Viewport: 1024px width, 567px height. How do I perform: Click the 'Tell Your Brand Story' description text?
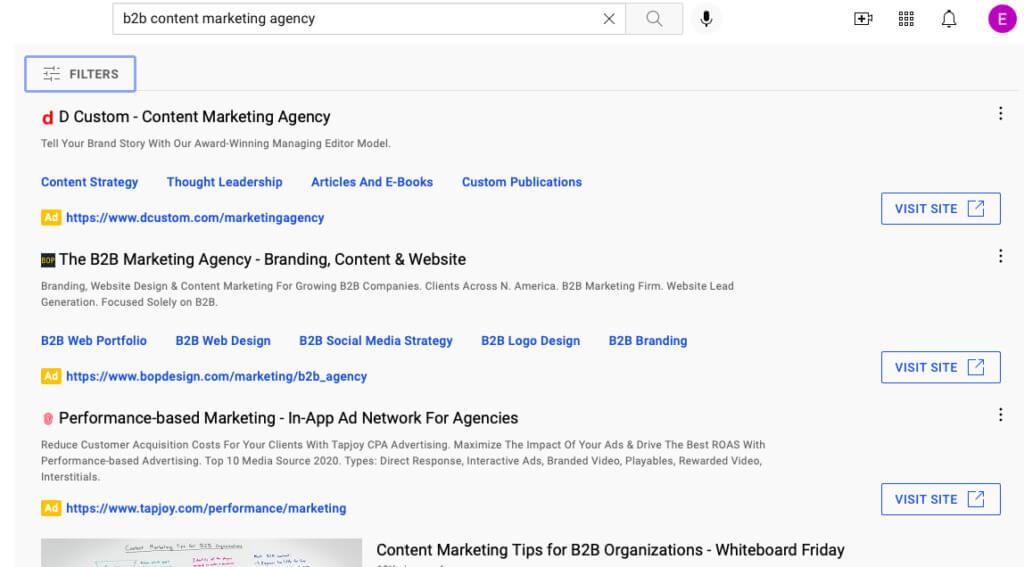pos(216,144)
